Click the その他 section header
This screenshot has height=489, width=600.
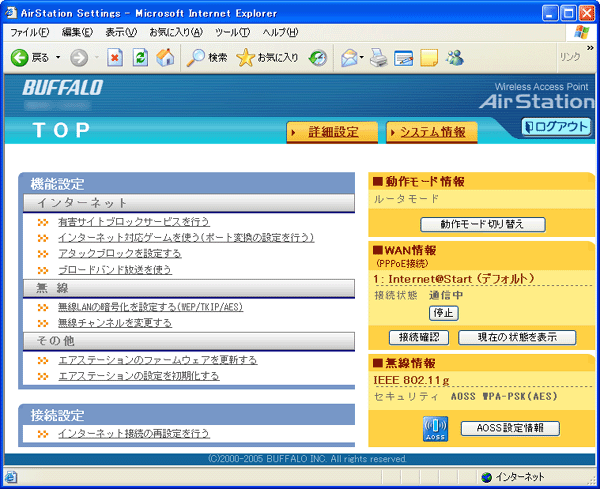pyautogui.click(x=189, y=341)
